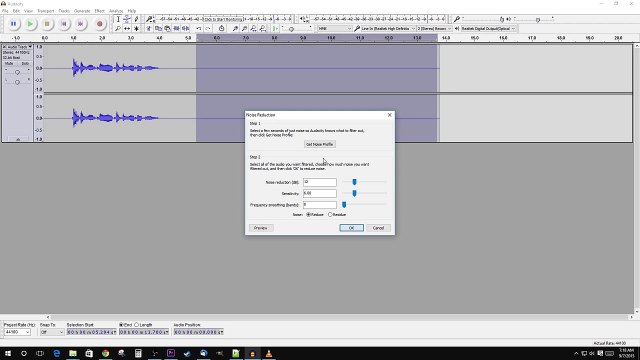Click the Zoom In icon
The image size is (640, 360).
point(235,29)
